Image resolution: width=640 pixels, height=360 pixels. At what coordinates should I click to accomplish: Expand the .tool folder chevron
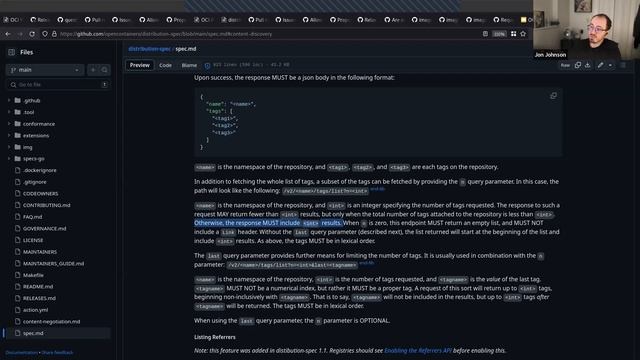9,112
